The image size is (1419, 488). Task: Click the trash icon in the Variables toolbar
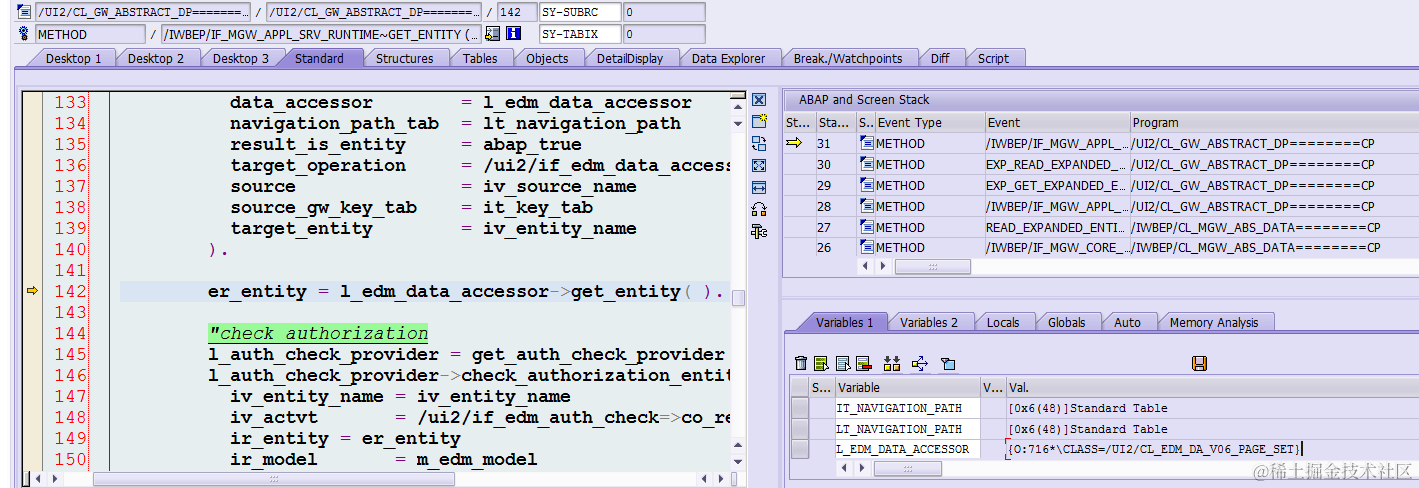tap(800, 363)
